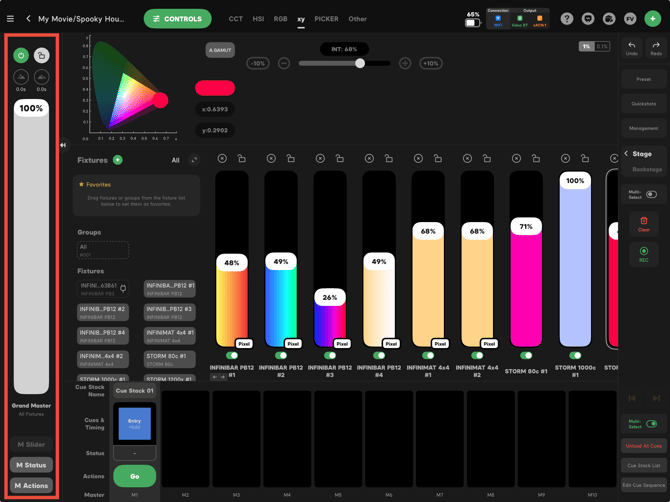Screen dimensions: 670x502
Task: Click the green plus add button at top right
Action: click(x=652, y=19)
